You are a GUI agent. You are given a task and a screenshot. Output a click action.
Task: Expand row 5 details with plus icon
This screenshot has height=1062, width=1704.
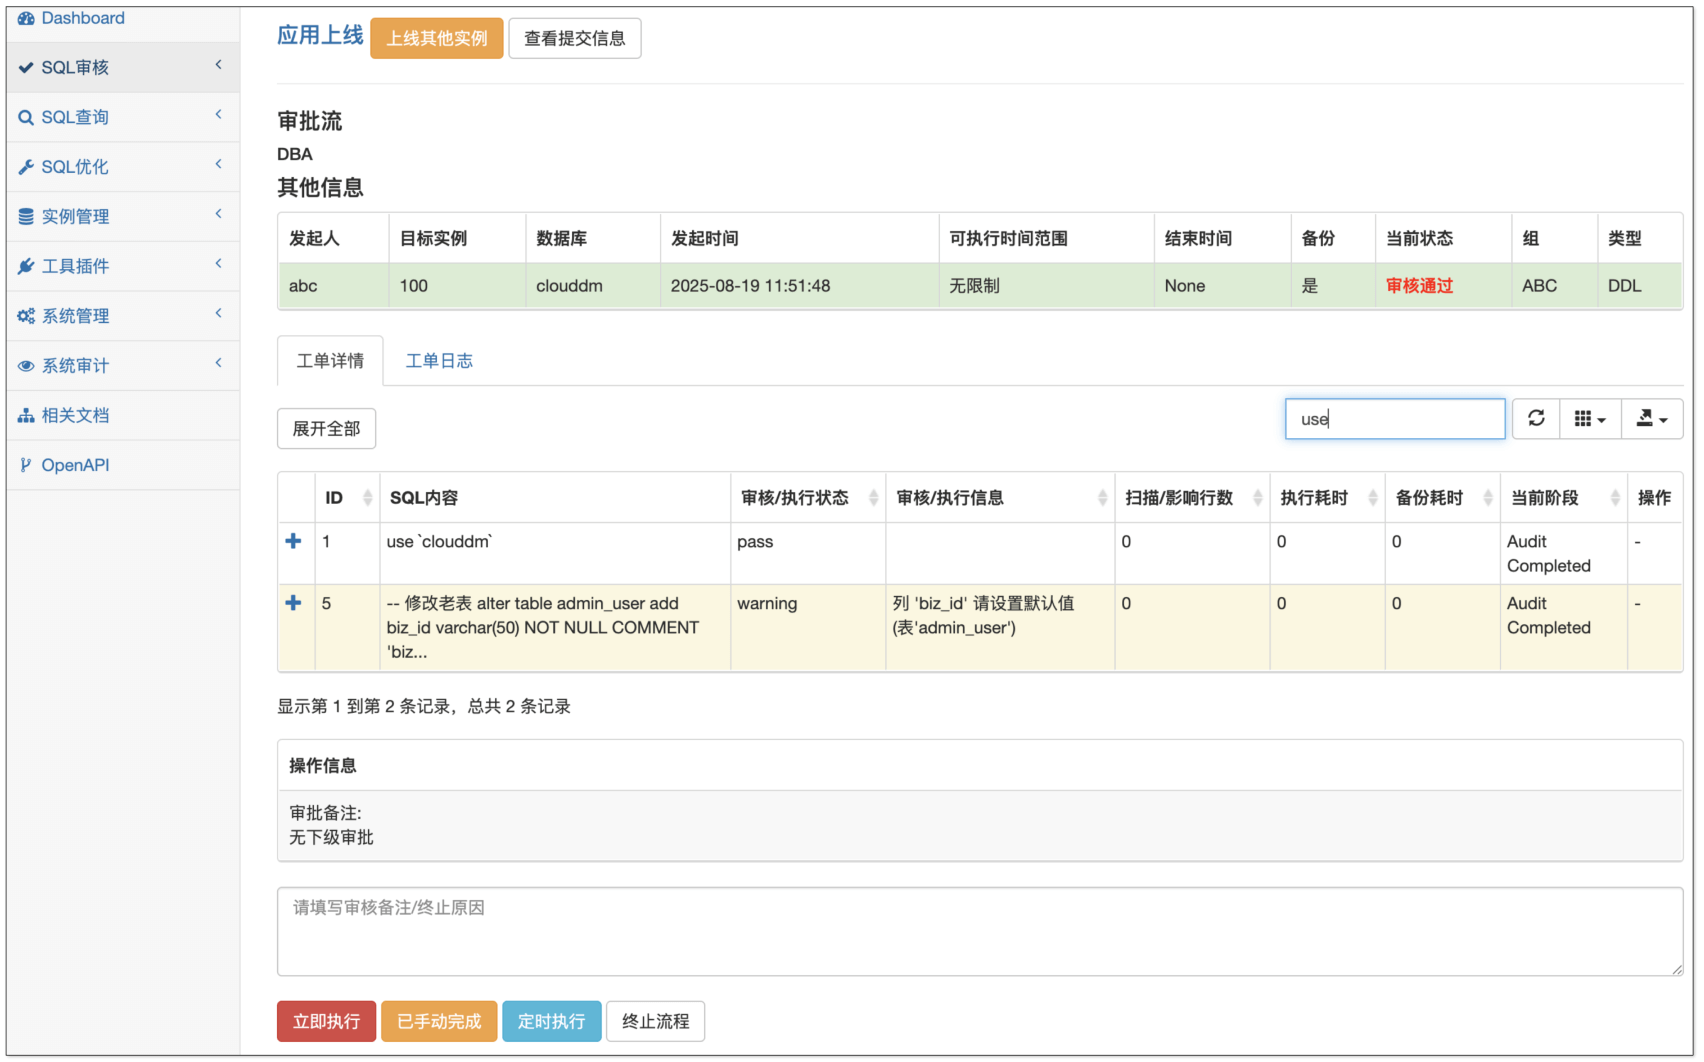tap(293, 603)
